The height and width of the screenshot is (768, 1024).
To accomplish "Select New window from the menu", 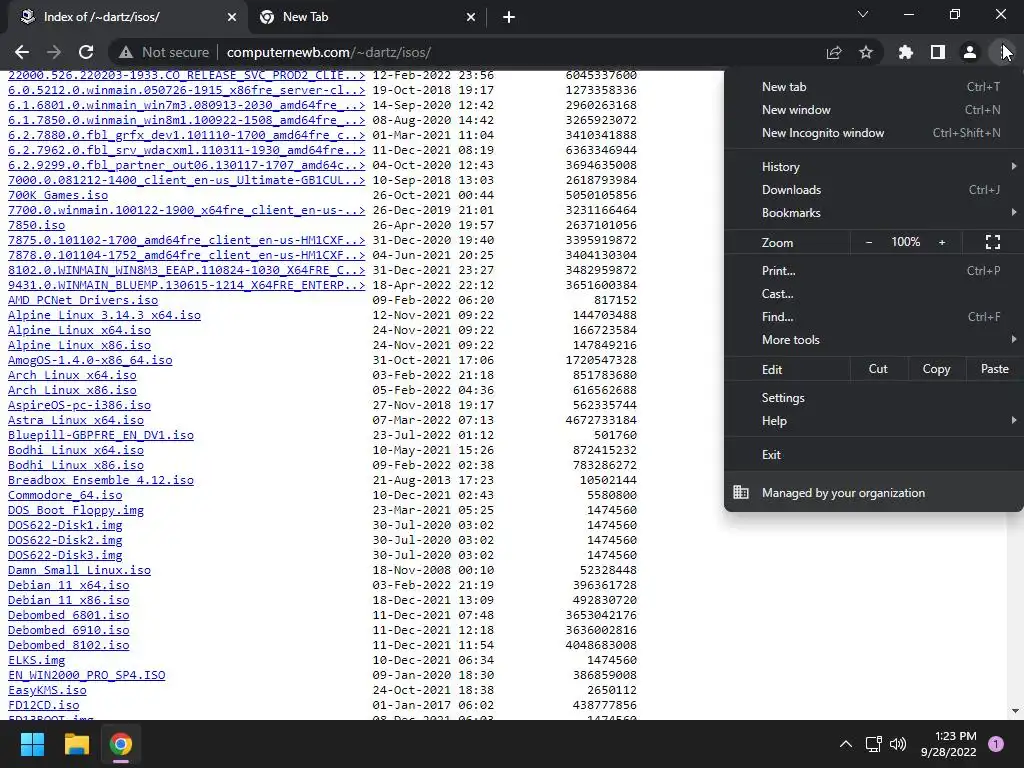I will pos(874,110).
